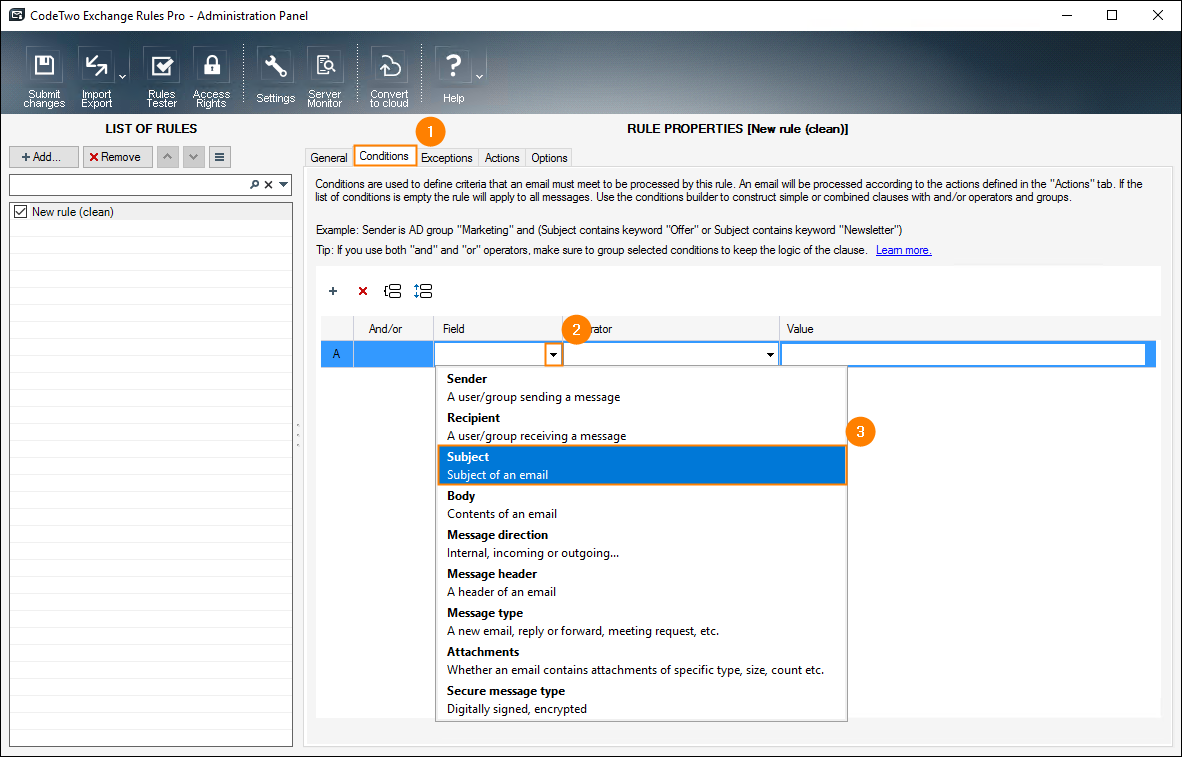The height and width of the screenshot is (757, 1182).
Task: Switch to the General tab
Action: 329,158
